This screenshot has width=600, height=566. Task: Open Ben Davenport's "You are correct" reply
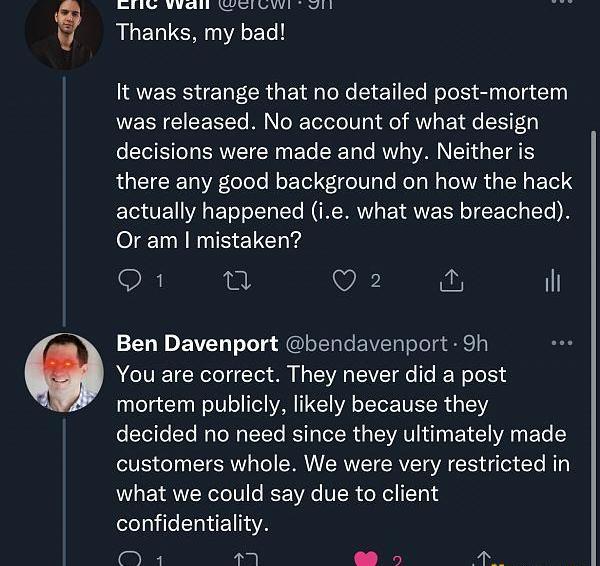coord(340,448)
